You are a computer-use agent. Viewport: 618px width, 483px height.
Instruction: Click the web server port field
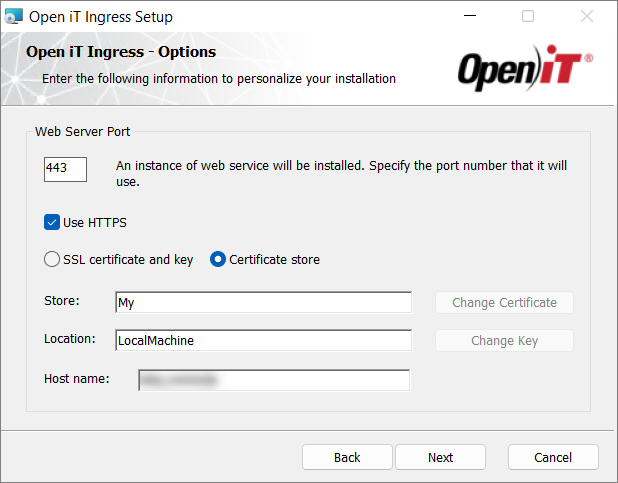point(65,170)
